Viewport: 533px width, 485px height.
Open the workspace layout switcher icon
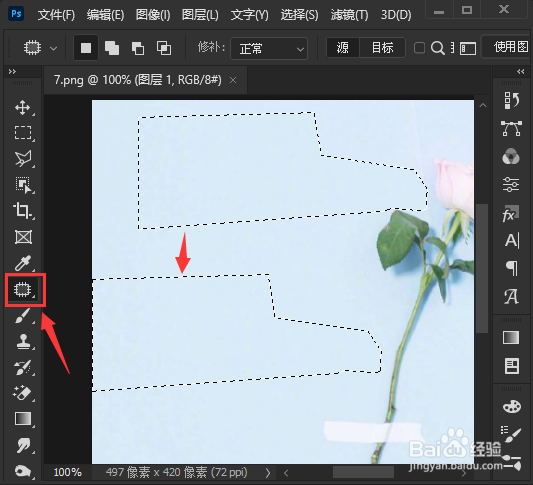coord(468,48)
